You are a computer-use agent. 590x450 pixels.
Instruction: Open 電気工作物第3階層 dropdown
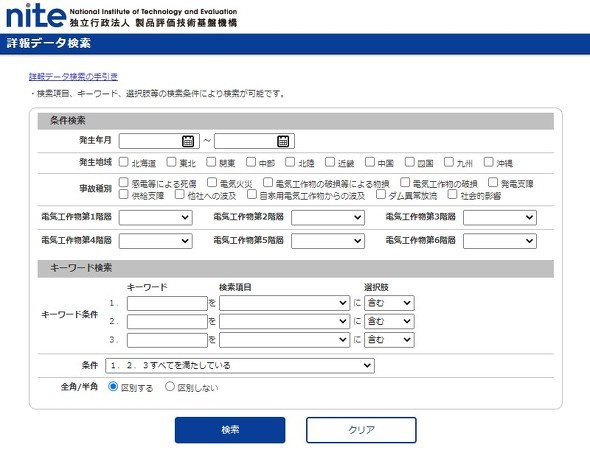tap(500, 217)
